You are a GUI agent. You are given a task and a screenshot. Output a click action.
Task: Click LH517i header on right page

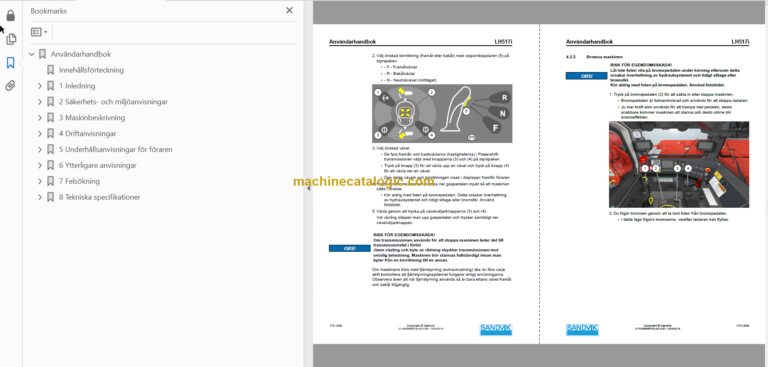(740, 42)
